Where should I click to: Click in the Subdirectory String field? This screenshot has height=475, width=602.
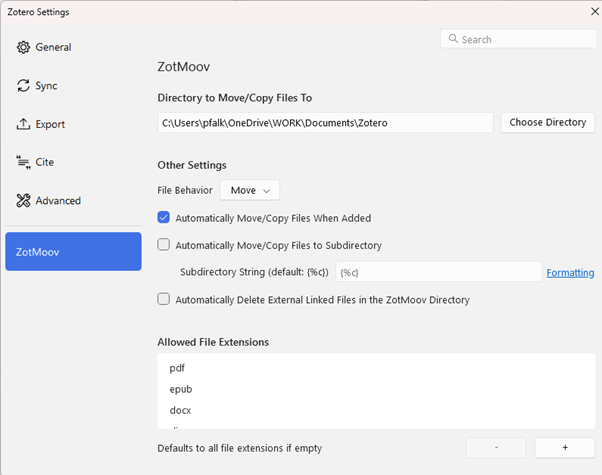point(438,272)
